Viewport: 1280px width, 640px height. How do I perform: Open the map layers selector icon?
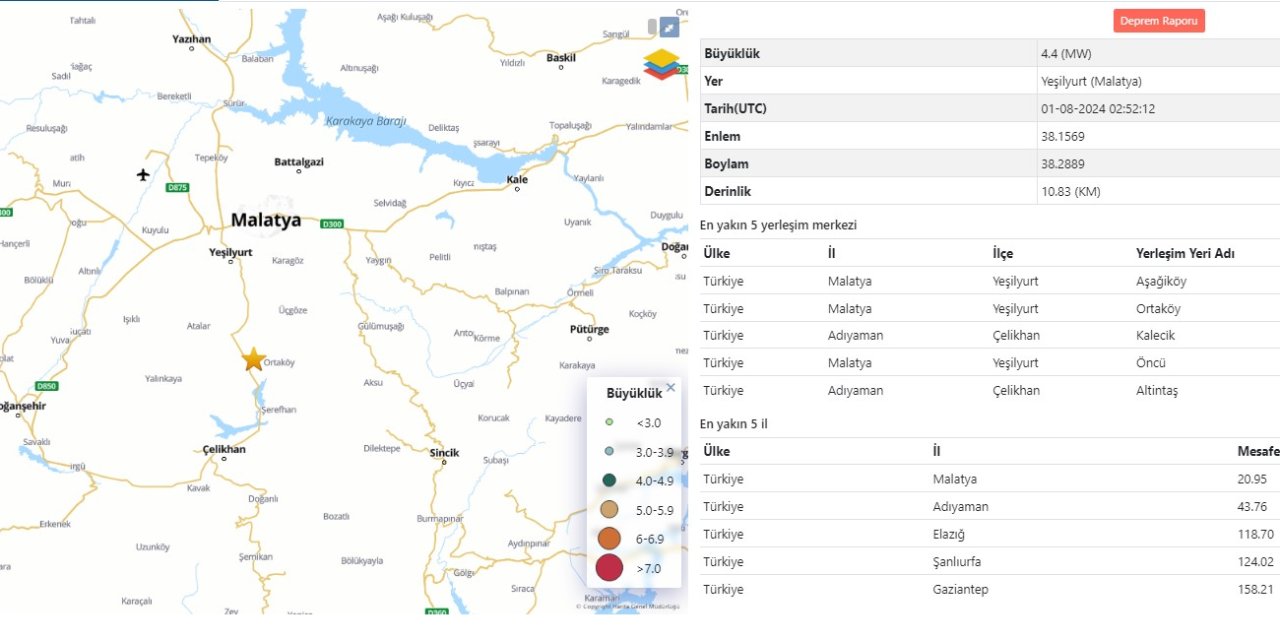(x=659, y=66)
